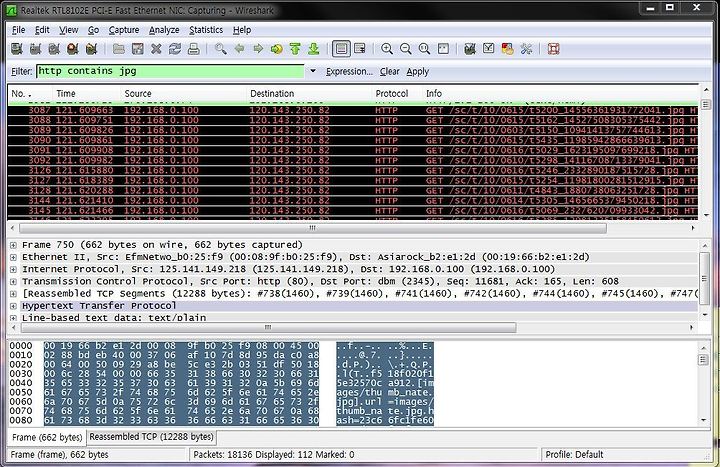This screenshot has width=720, height=467.
Task: Go back in packet history
Action: coord(239,49)
